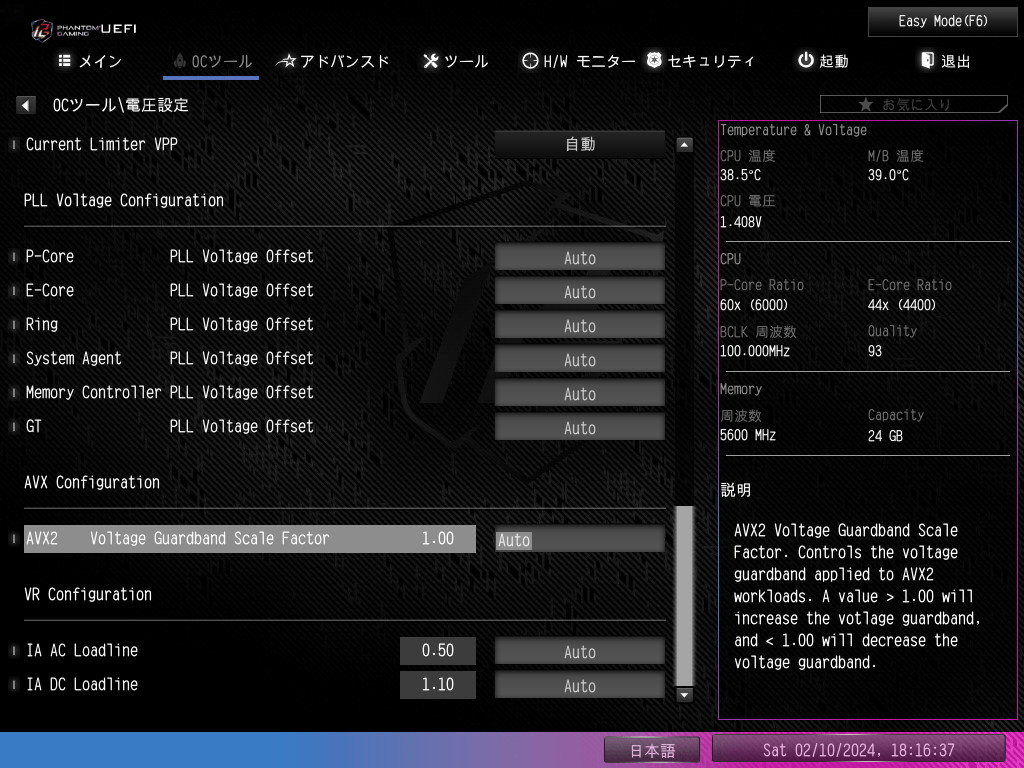Viewport: 1024px width, 768px height.
Task: Open the H/W モニター tab
Action: (579, 61)
